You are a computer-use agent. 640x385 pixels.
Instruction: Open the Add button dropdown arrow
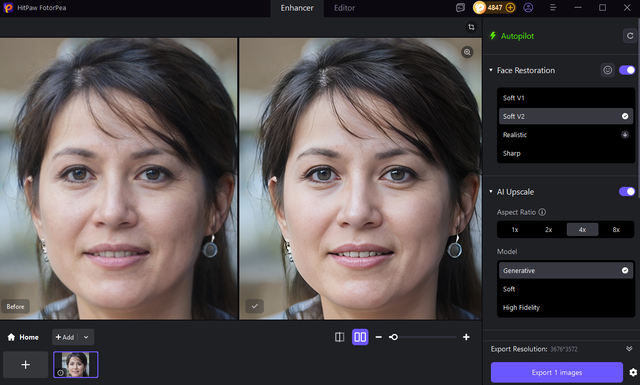pyautogui.click(x=86, y=337)
